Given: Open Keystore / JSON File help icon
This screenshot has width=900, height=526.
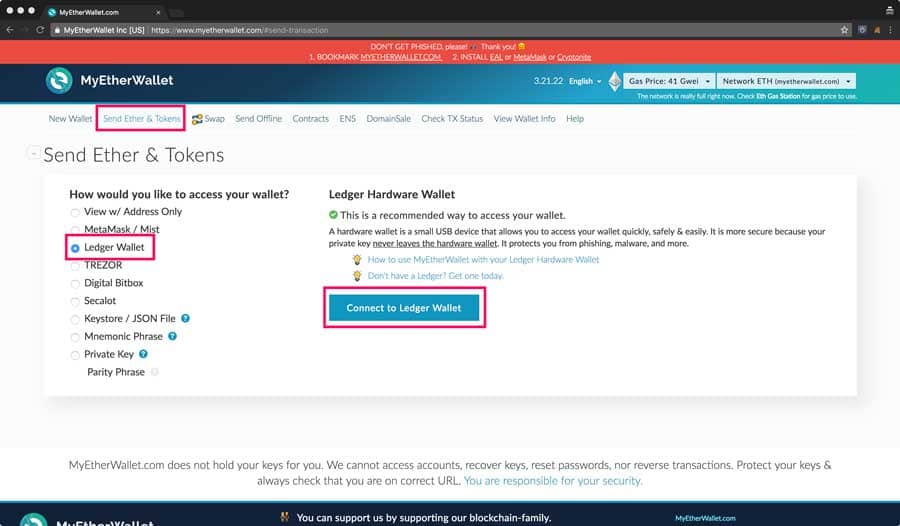Looking at the screenshot, I should pos(185,318).
